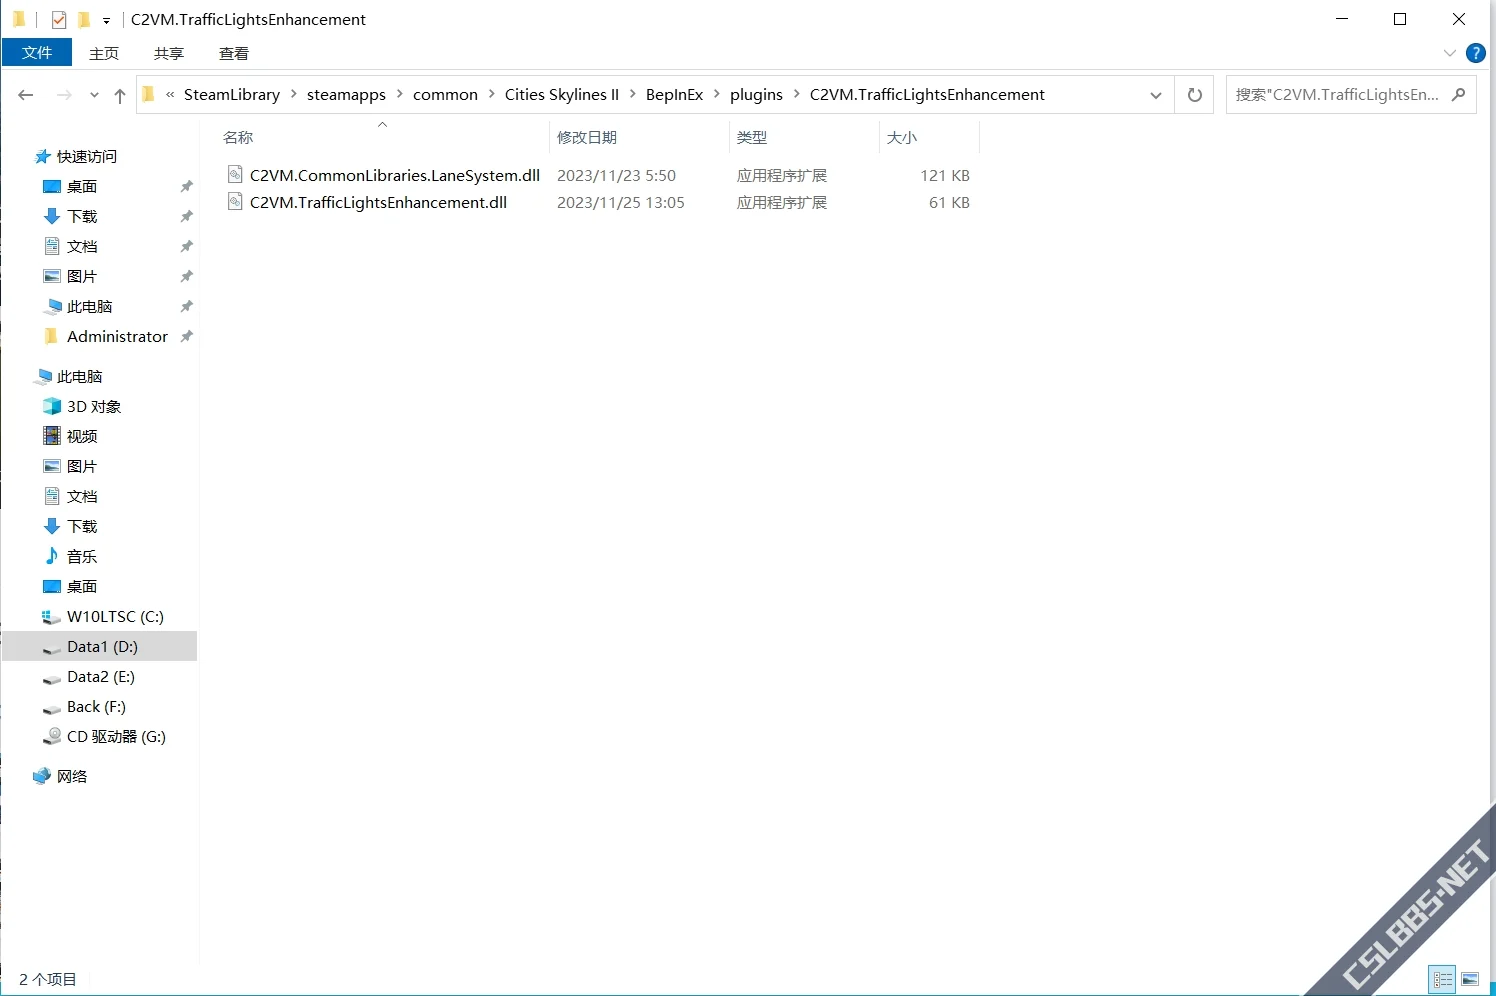Switch to details view icon
Viewport: 1496px width, 996px height.
(x=1442, y=979)
